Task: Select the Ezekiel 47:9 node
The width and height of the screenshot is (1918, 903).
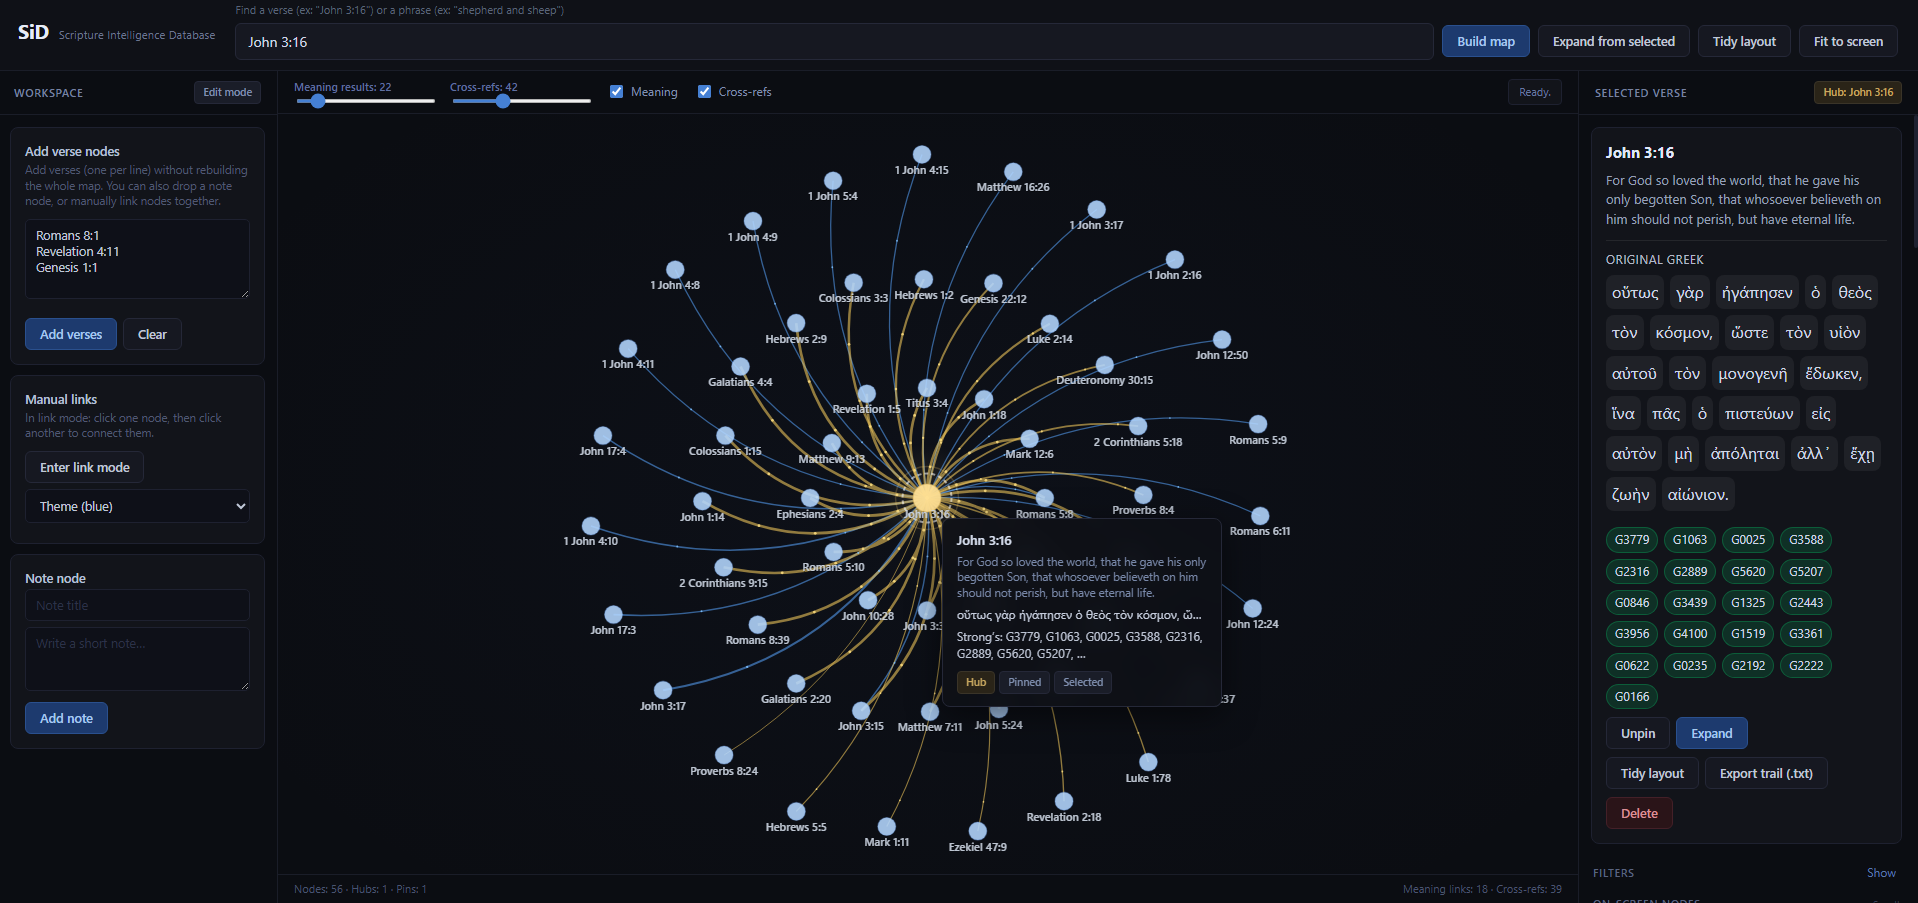Action: coord(978,831)
